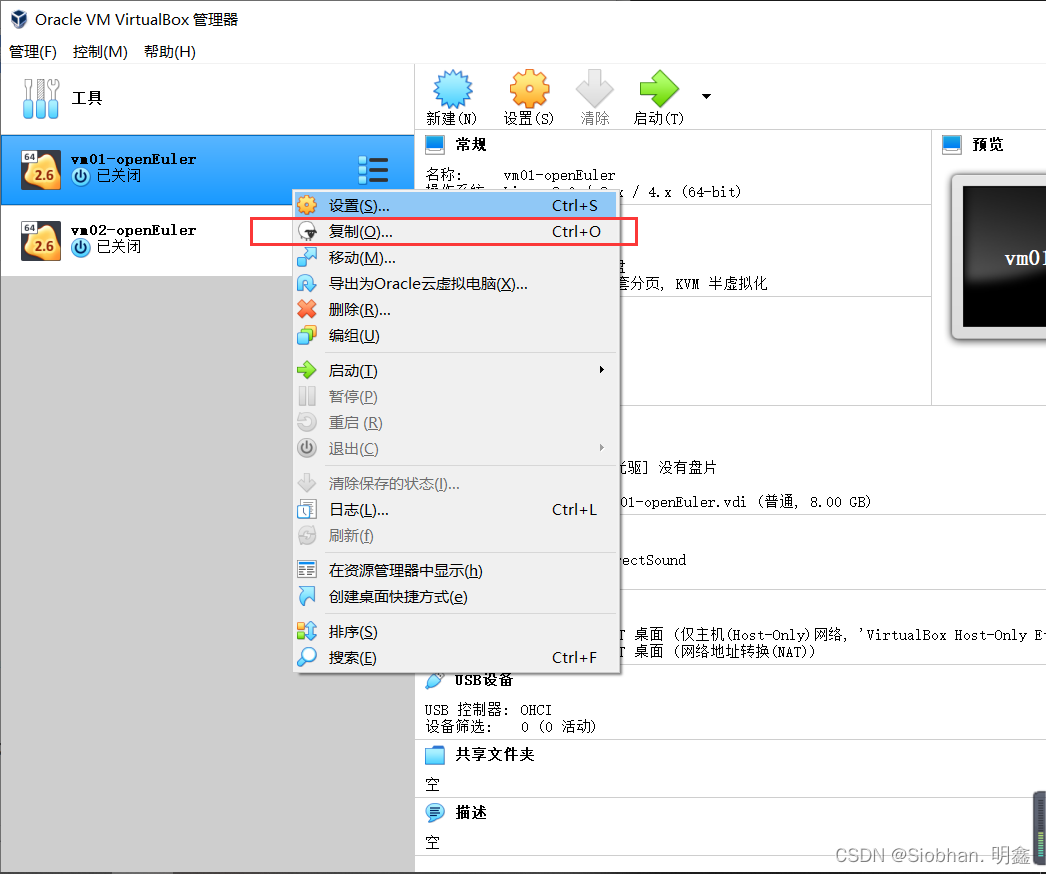Click the 共享文件夹 shared folders icon
1046x874 pixels.
433,755
